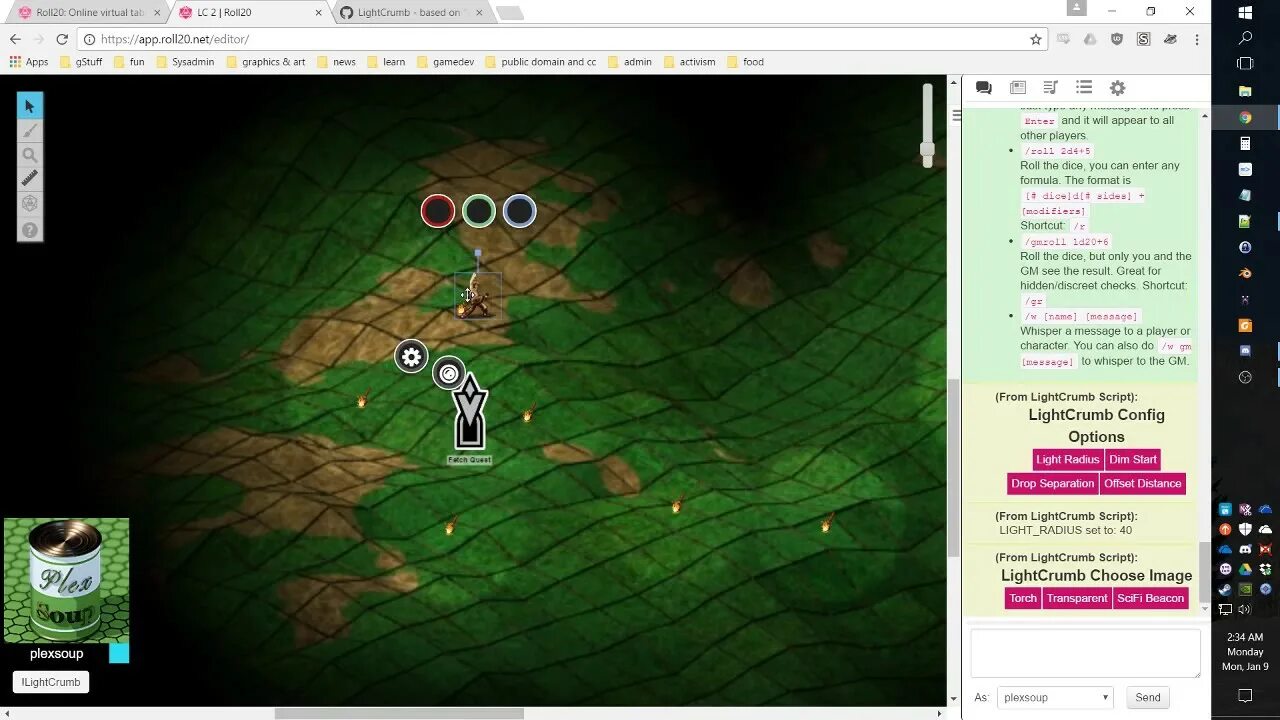This screenshot has height=720, width=1280.
Task: Click the Send chat button
Action: coord(1148,698)
